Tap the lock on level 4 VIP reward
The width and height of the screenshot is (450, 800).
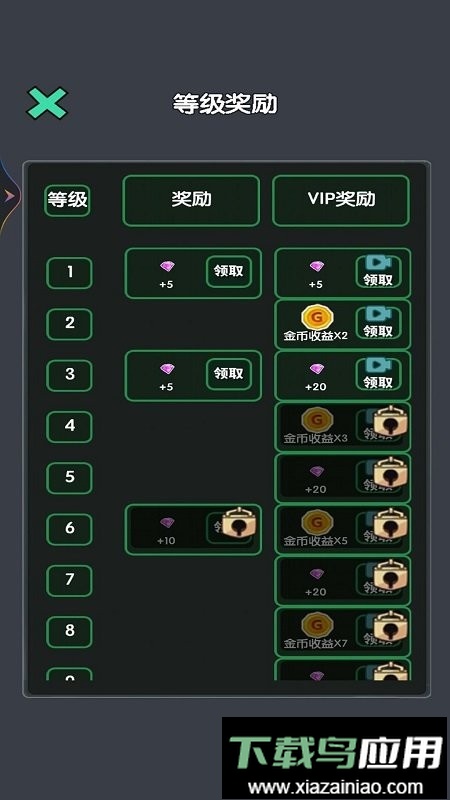(x=390, y=421)
